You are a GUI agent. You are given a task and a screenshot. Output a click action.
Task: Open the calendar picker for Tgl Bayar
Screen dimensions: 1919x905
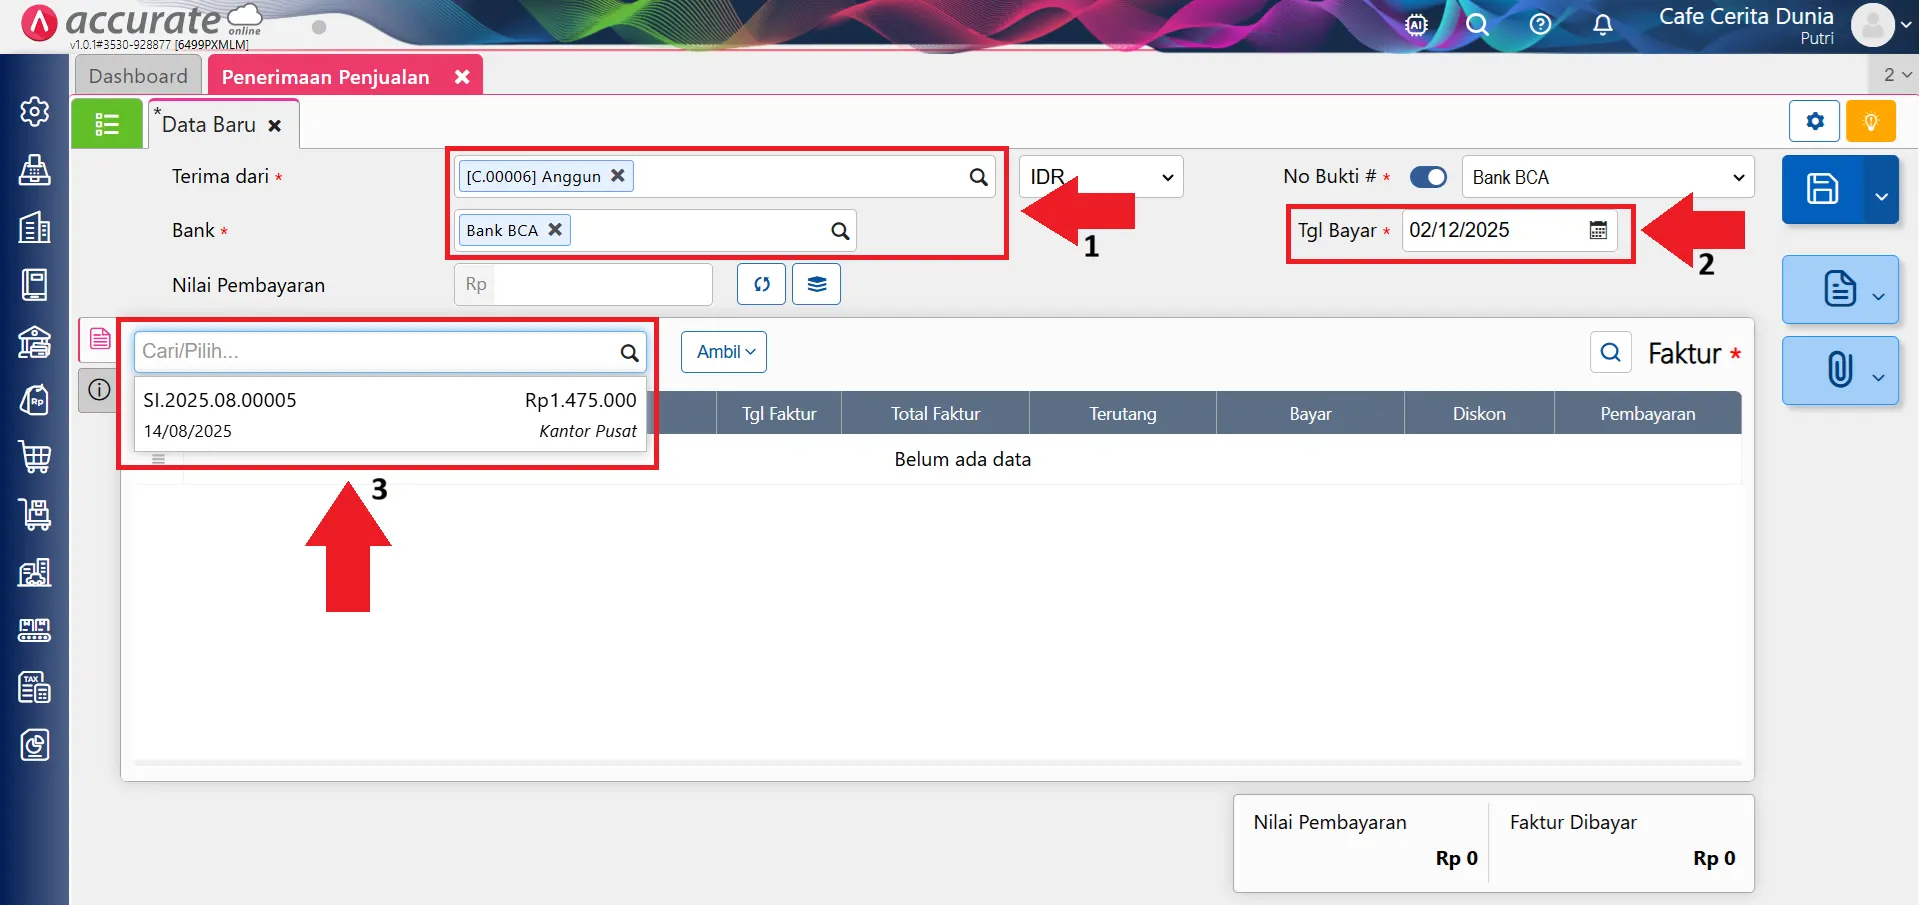1598,231
